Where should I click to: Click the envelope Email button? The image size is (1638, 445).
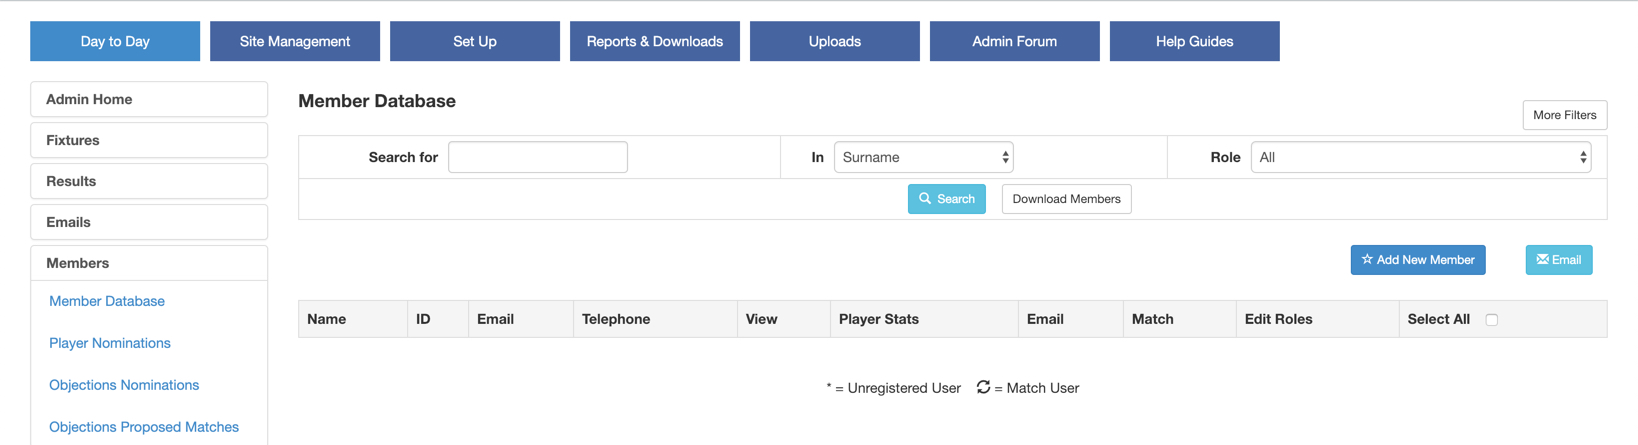(x=1558, y=260)
